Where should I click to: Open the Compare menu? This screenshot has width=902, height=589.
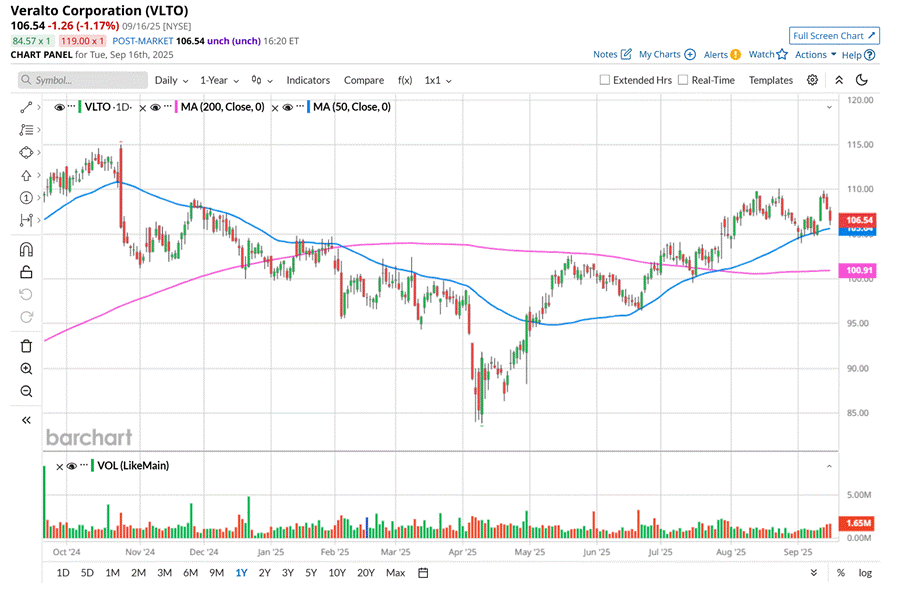point(364,81)
